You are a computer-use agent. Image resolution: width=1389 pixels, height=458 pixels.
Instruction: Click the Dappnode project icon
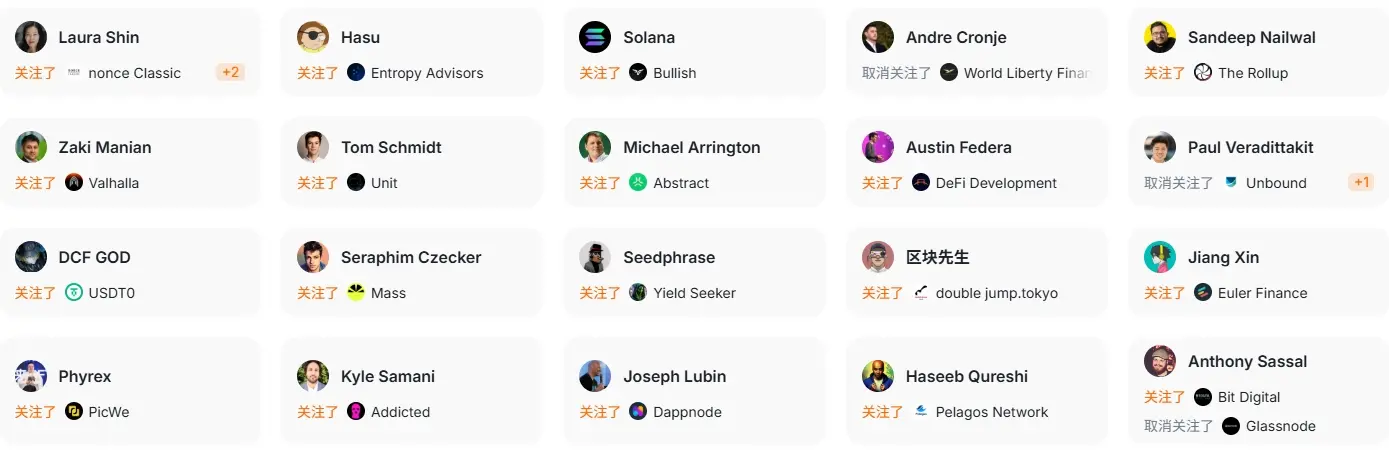click(x=638, y=411)
